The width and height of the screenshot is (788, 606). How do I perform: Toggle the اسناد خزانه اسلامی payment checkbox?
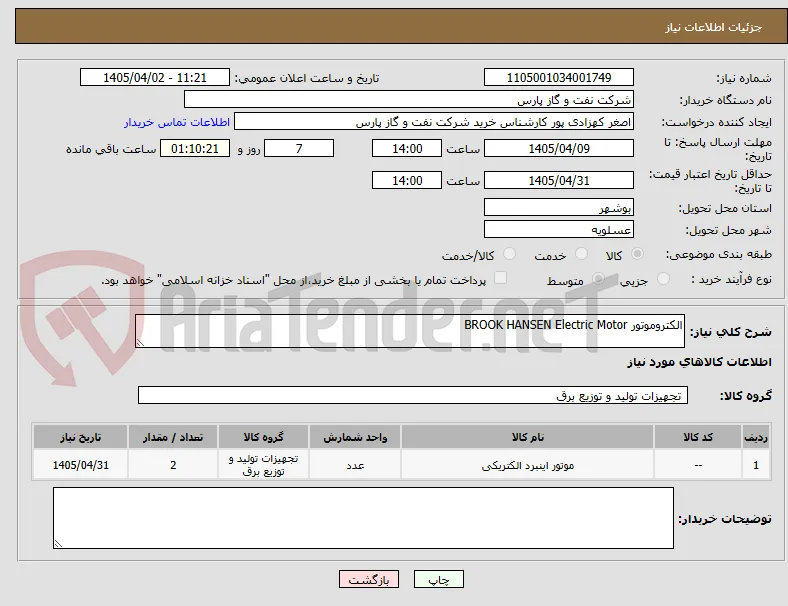(x=501, y=278)
